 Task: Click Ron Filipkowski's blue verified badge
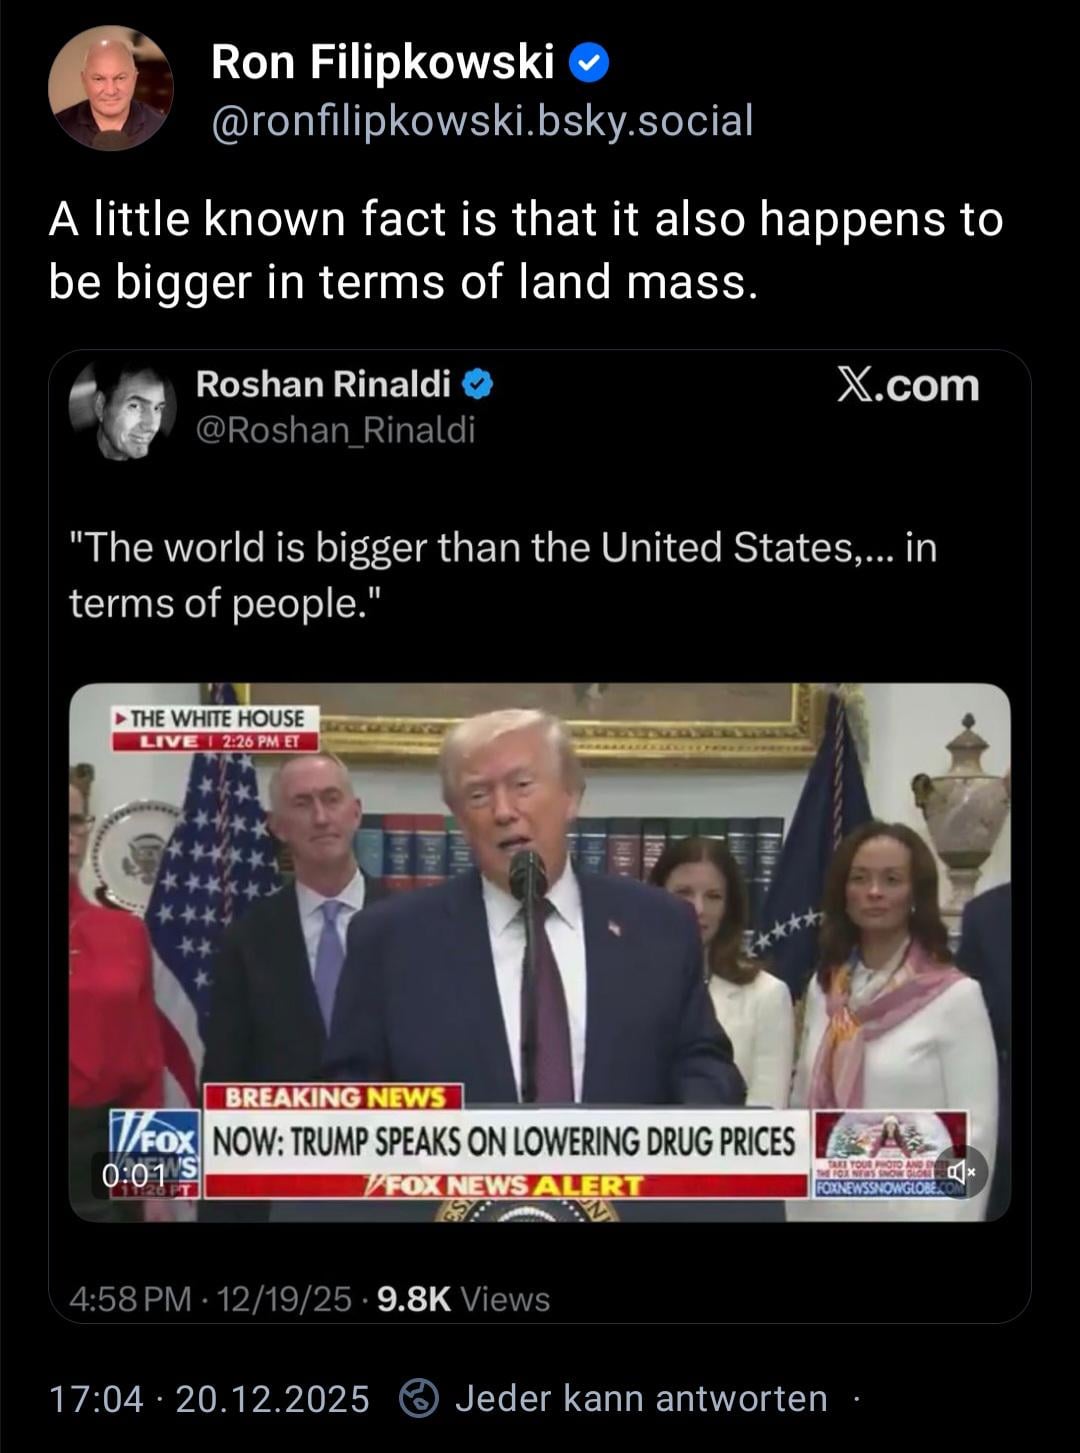[589, 64]
